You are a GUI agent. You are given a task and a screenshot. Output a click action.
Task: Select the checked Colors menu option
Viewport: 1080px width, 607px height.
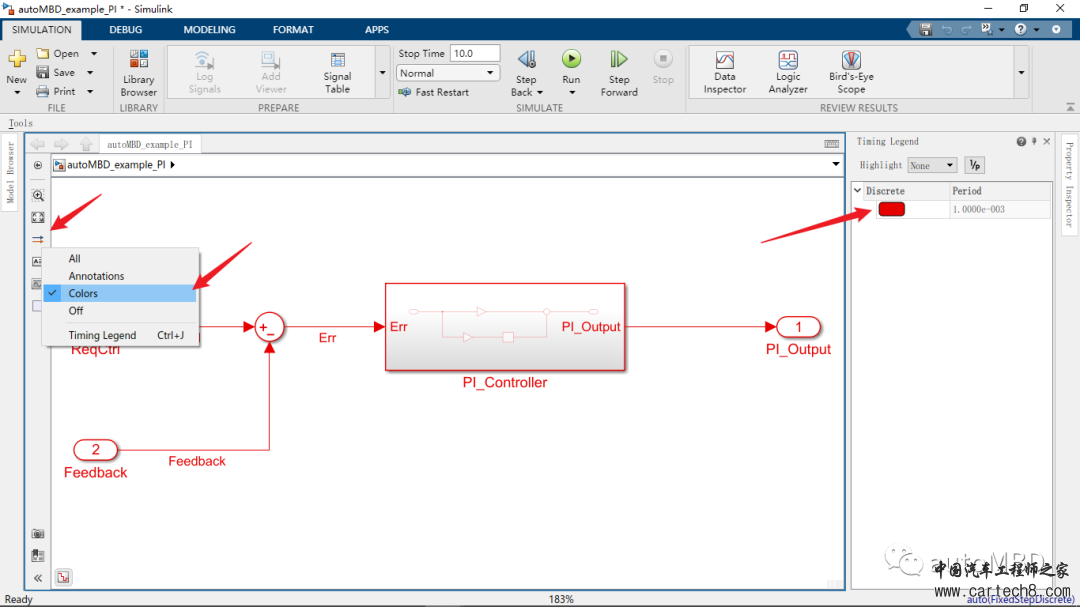click(x=120, y=294)
